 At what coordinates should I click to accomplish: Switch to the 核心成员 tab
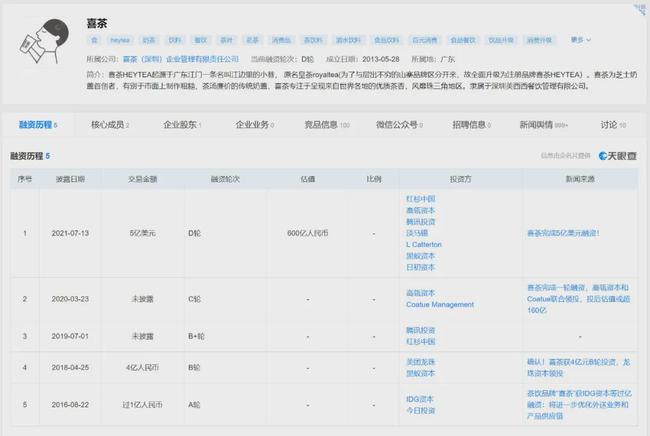110,125
